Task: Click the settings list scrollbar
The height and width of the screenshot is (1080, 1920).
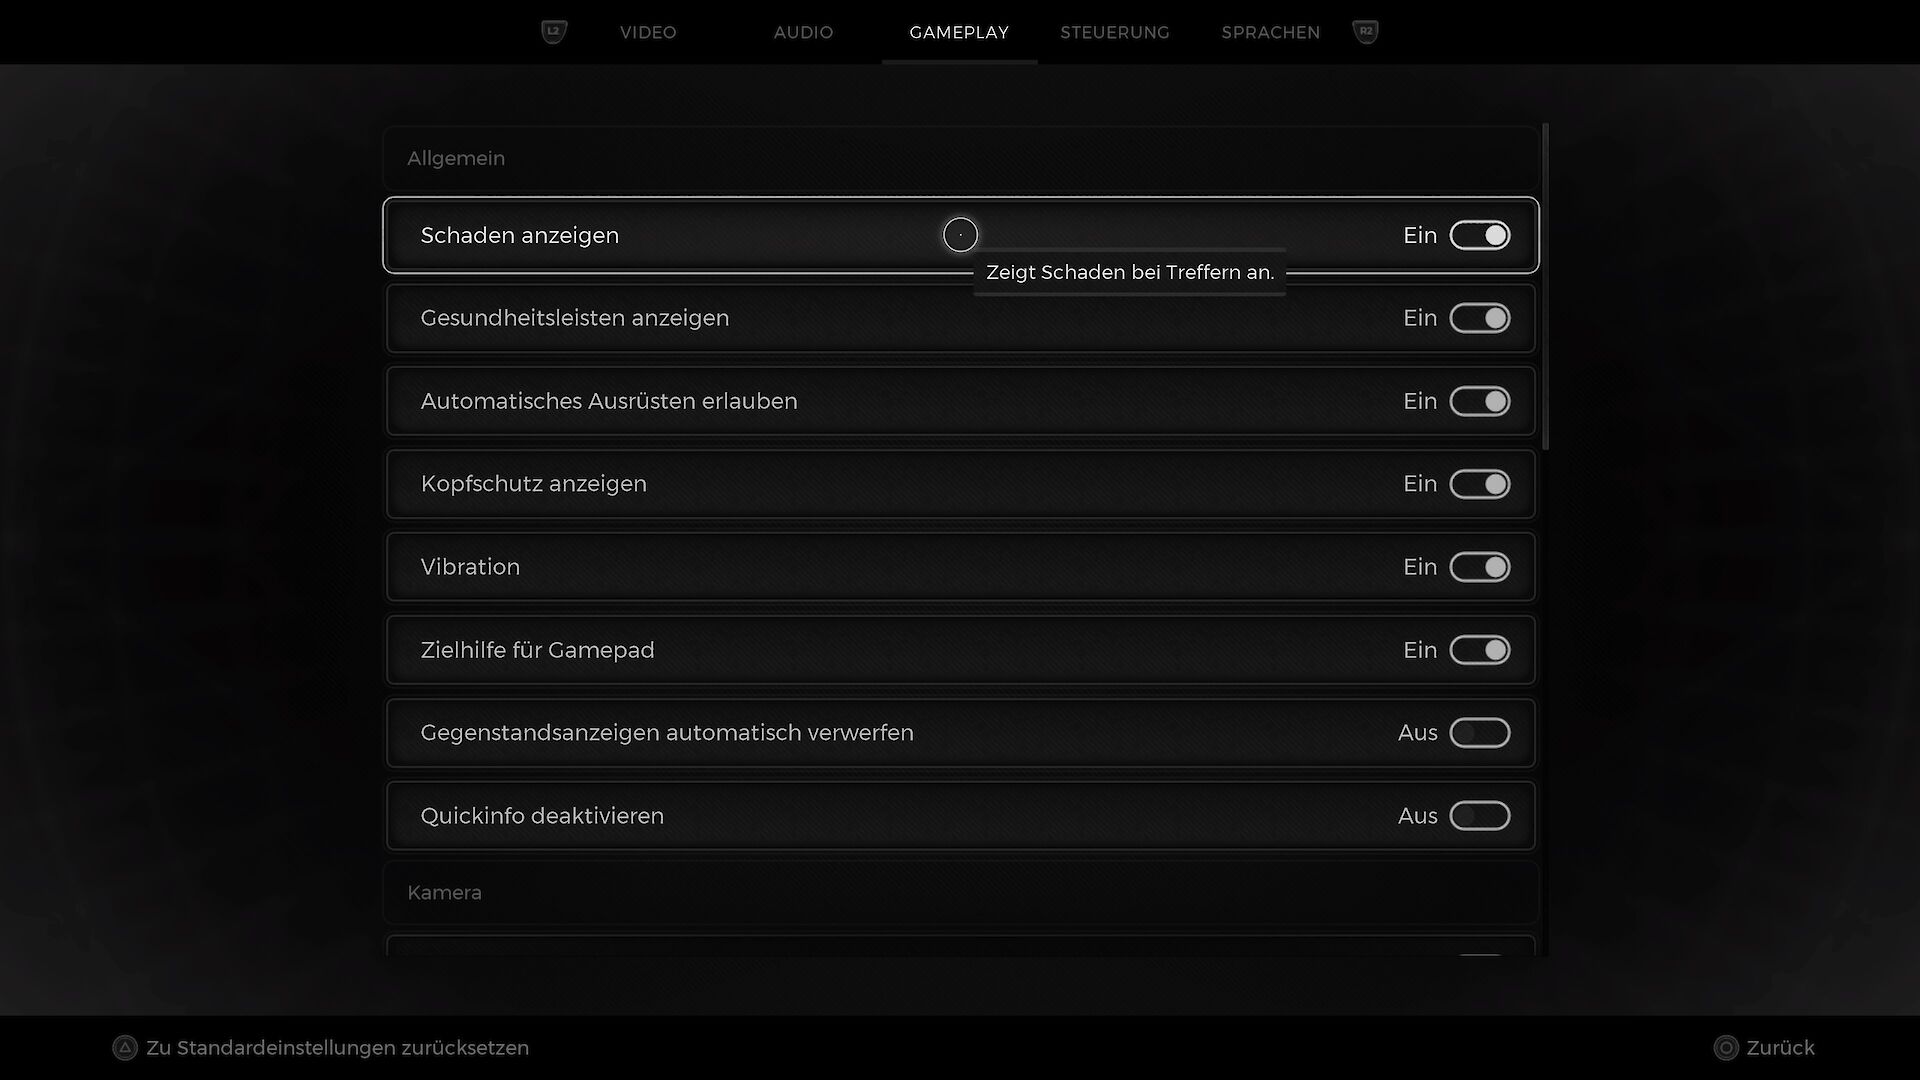Action: (1546, 288)
